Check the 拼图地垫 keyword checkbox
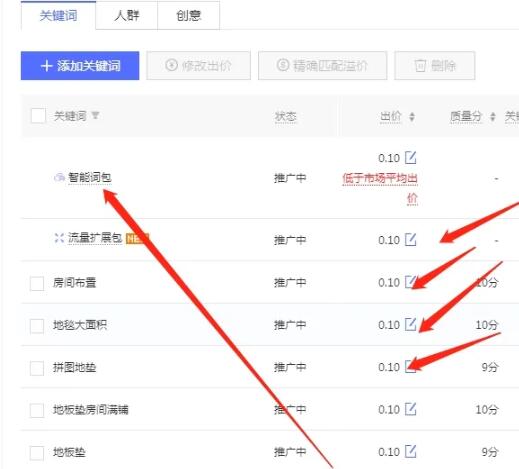The width and height of the screenshot is (519, 469). (x=37, y=368)
